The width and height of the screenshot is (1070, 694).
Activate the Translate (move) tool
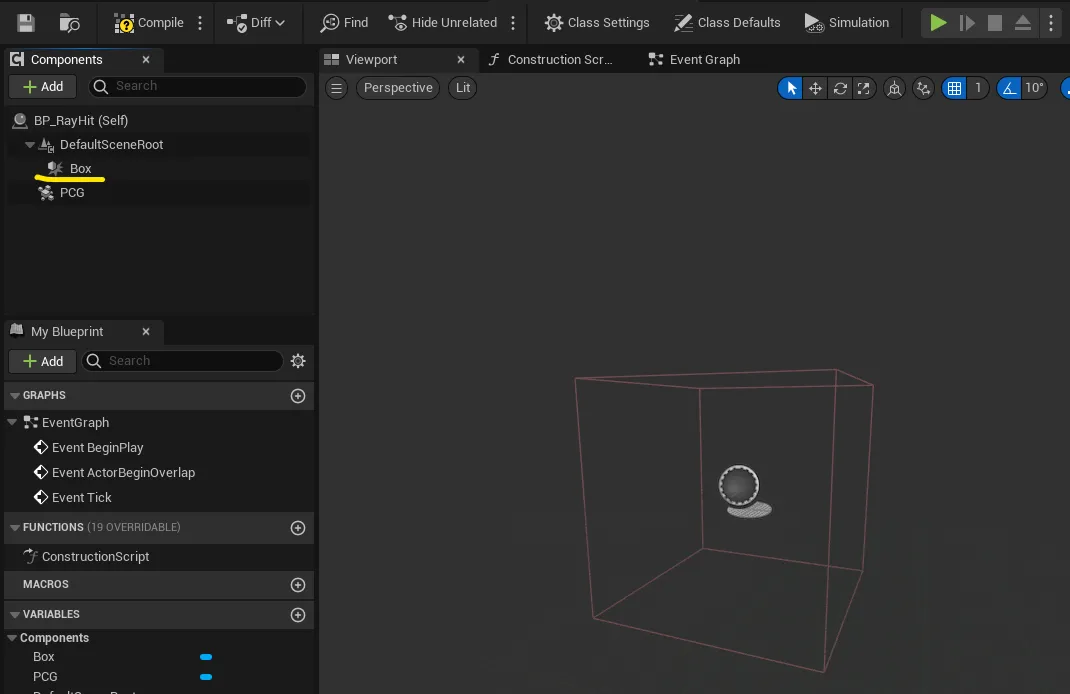click(x=815, y=88)
